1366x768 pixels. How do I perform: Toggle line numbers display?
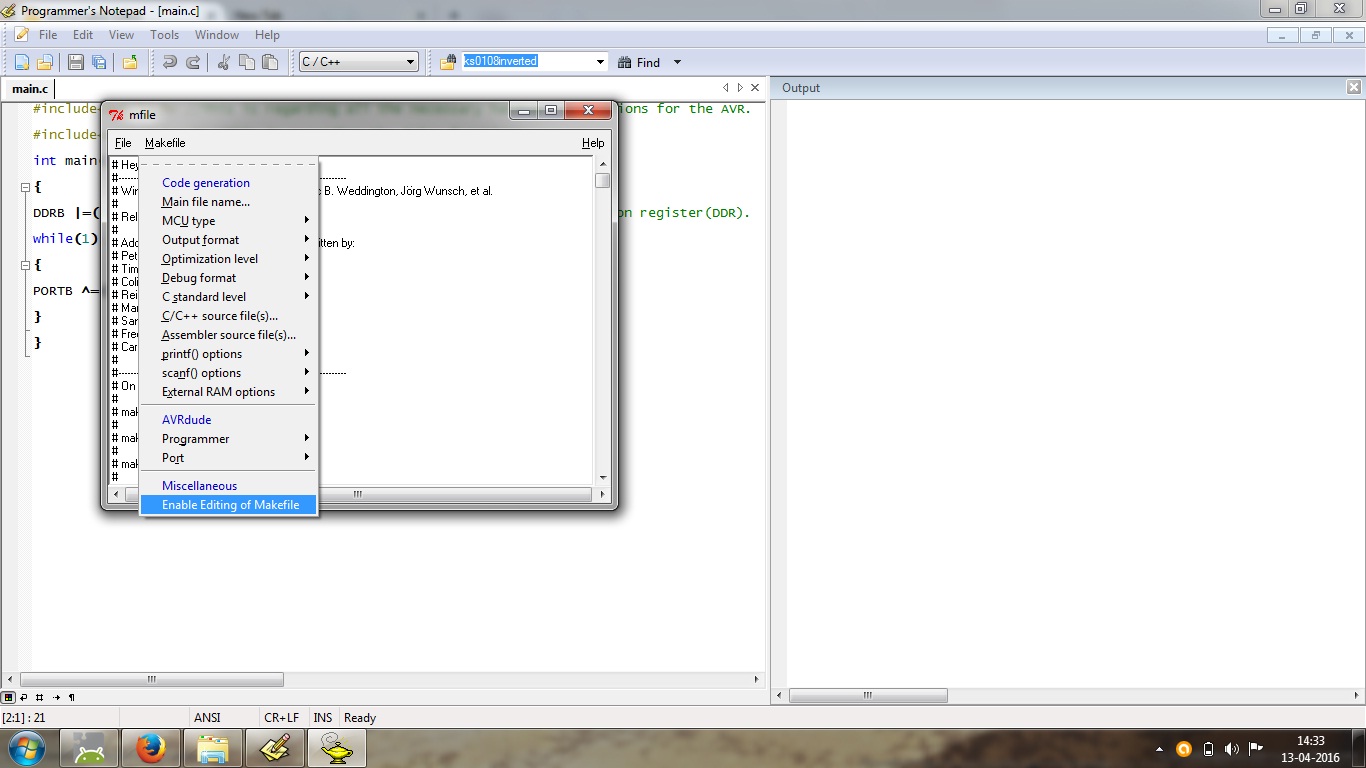click(x=39, y=698)
